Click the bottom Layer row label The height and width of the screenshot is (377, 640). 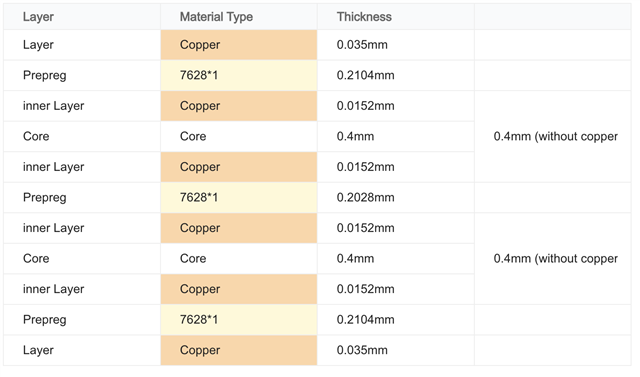(38, 350)
